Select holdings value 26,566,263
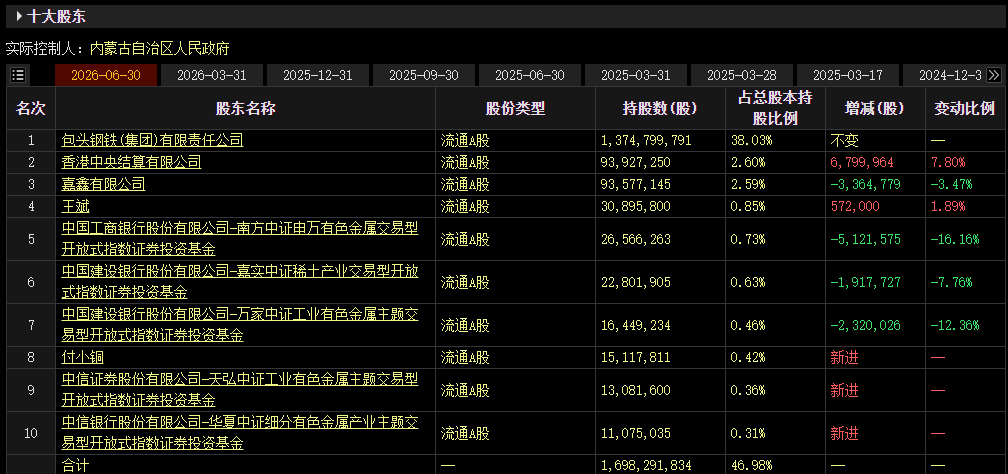The width and height of the screenshot is (1008, 474). [636, 239]
